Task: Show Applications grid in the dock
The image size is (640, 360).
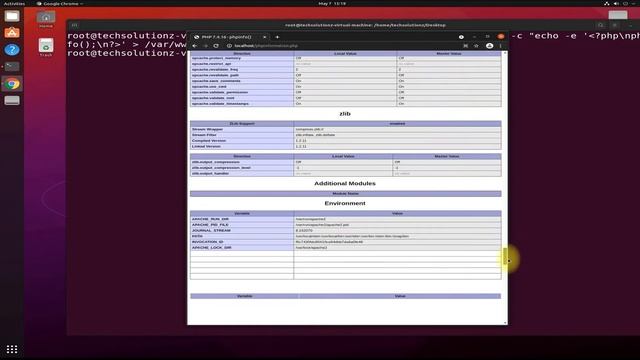Action: pyautogui.click(x=12, y=349)
